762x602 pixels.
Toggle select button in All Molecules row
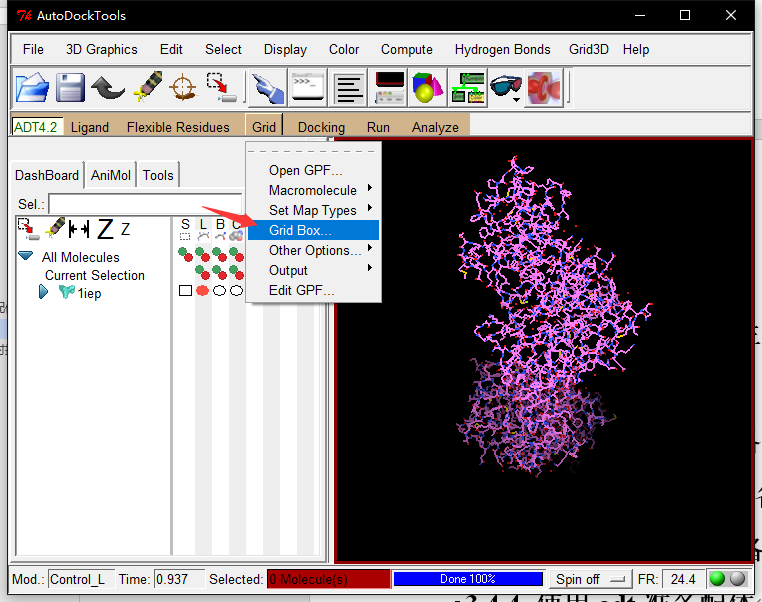[x=185, y=255]
